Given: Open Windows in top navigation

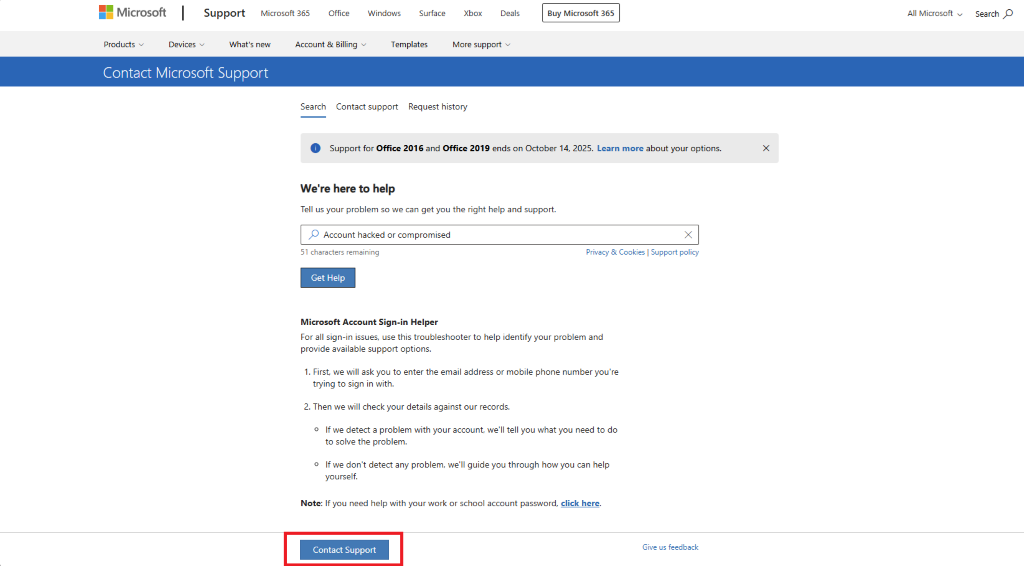Looking at the screenshot, I should point(384,13).
